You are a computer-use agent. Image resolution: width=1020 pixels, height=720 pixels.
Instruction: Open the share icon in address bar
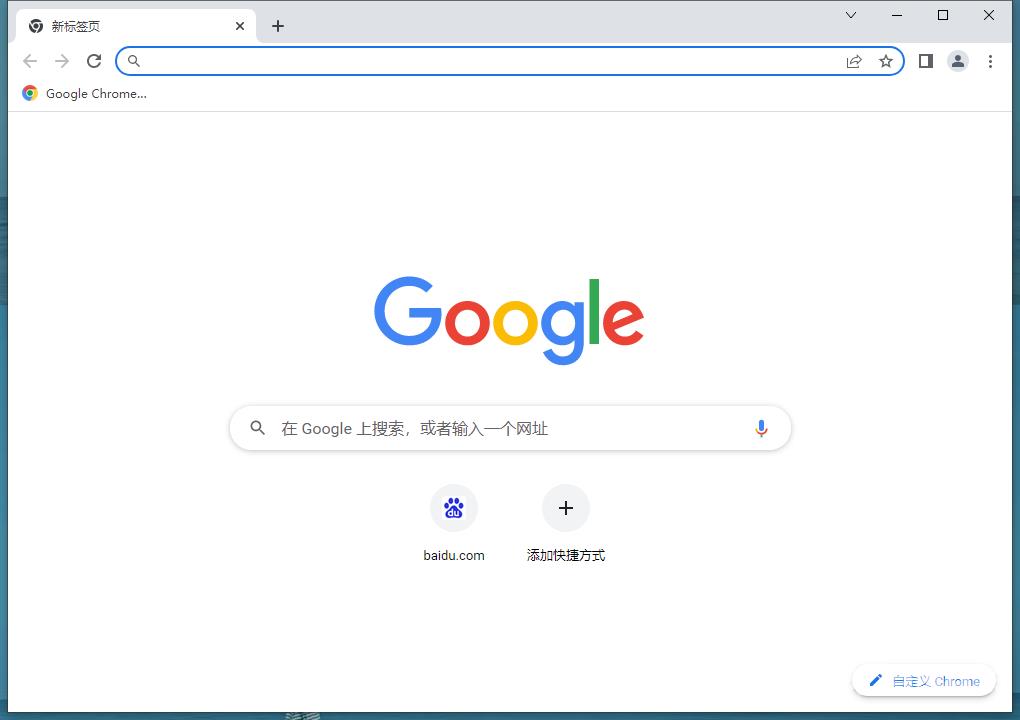[854, 61]
